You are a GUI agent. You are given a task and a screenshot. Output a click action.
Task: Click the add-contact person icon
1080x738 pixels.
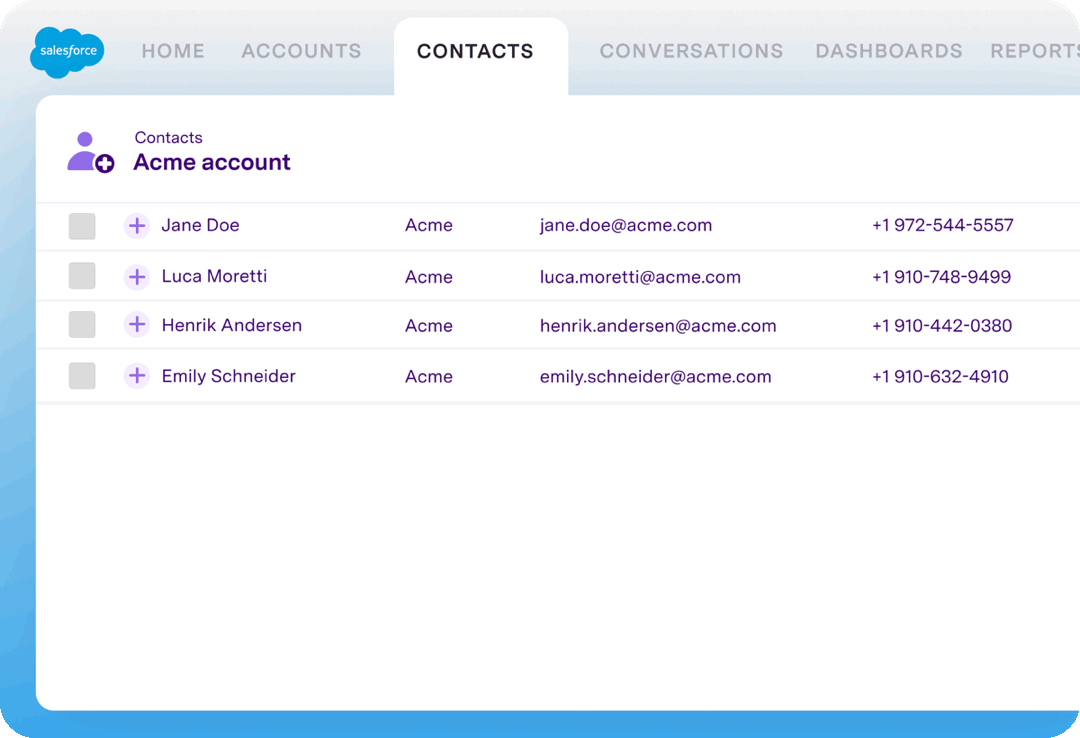(90, 150)
